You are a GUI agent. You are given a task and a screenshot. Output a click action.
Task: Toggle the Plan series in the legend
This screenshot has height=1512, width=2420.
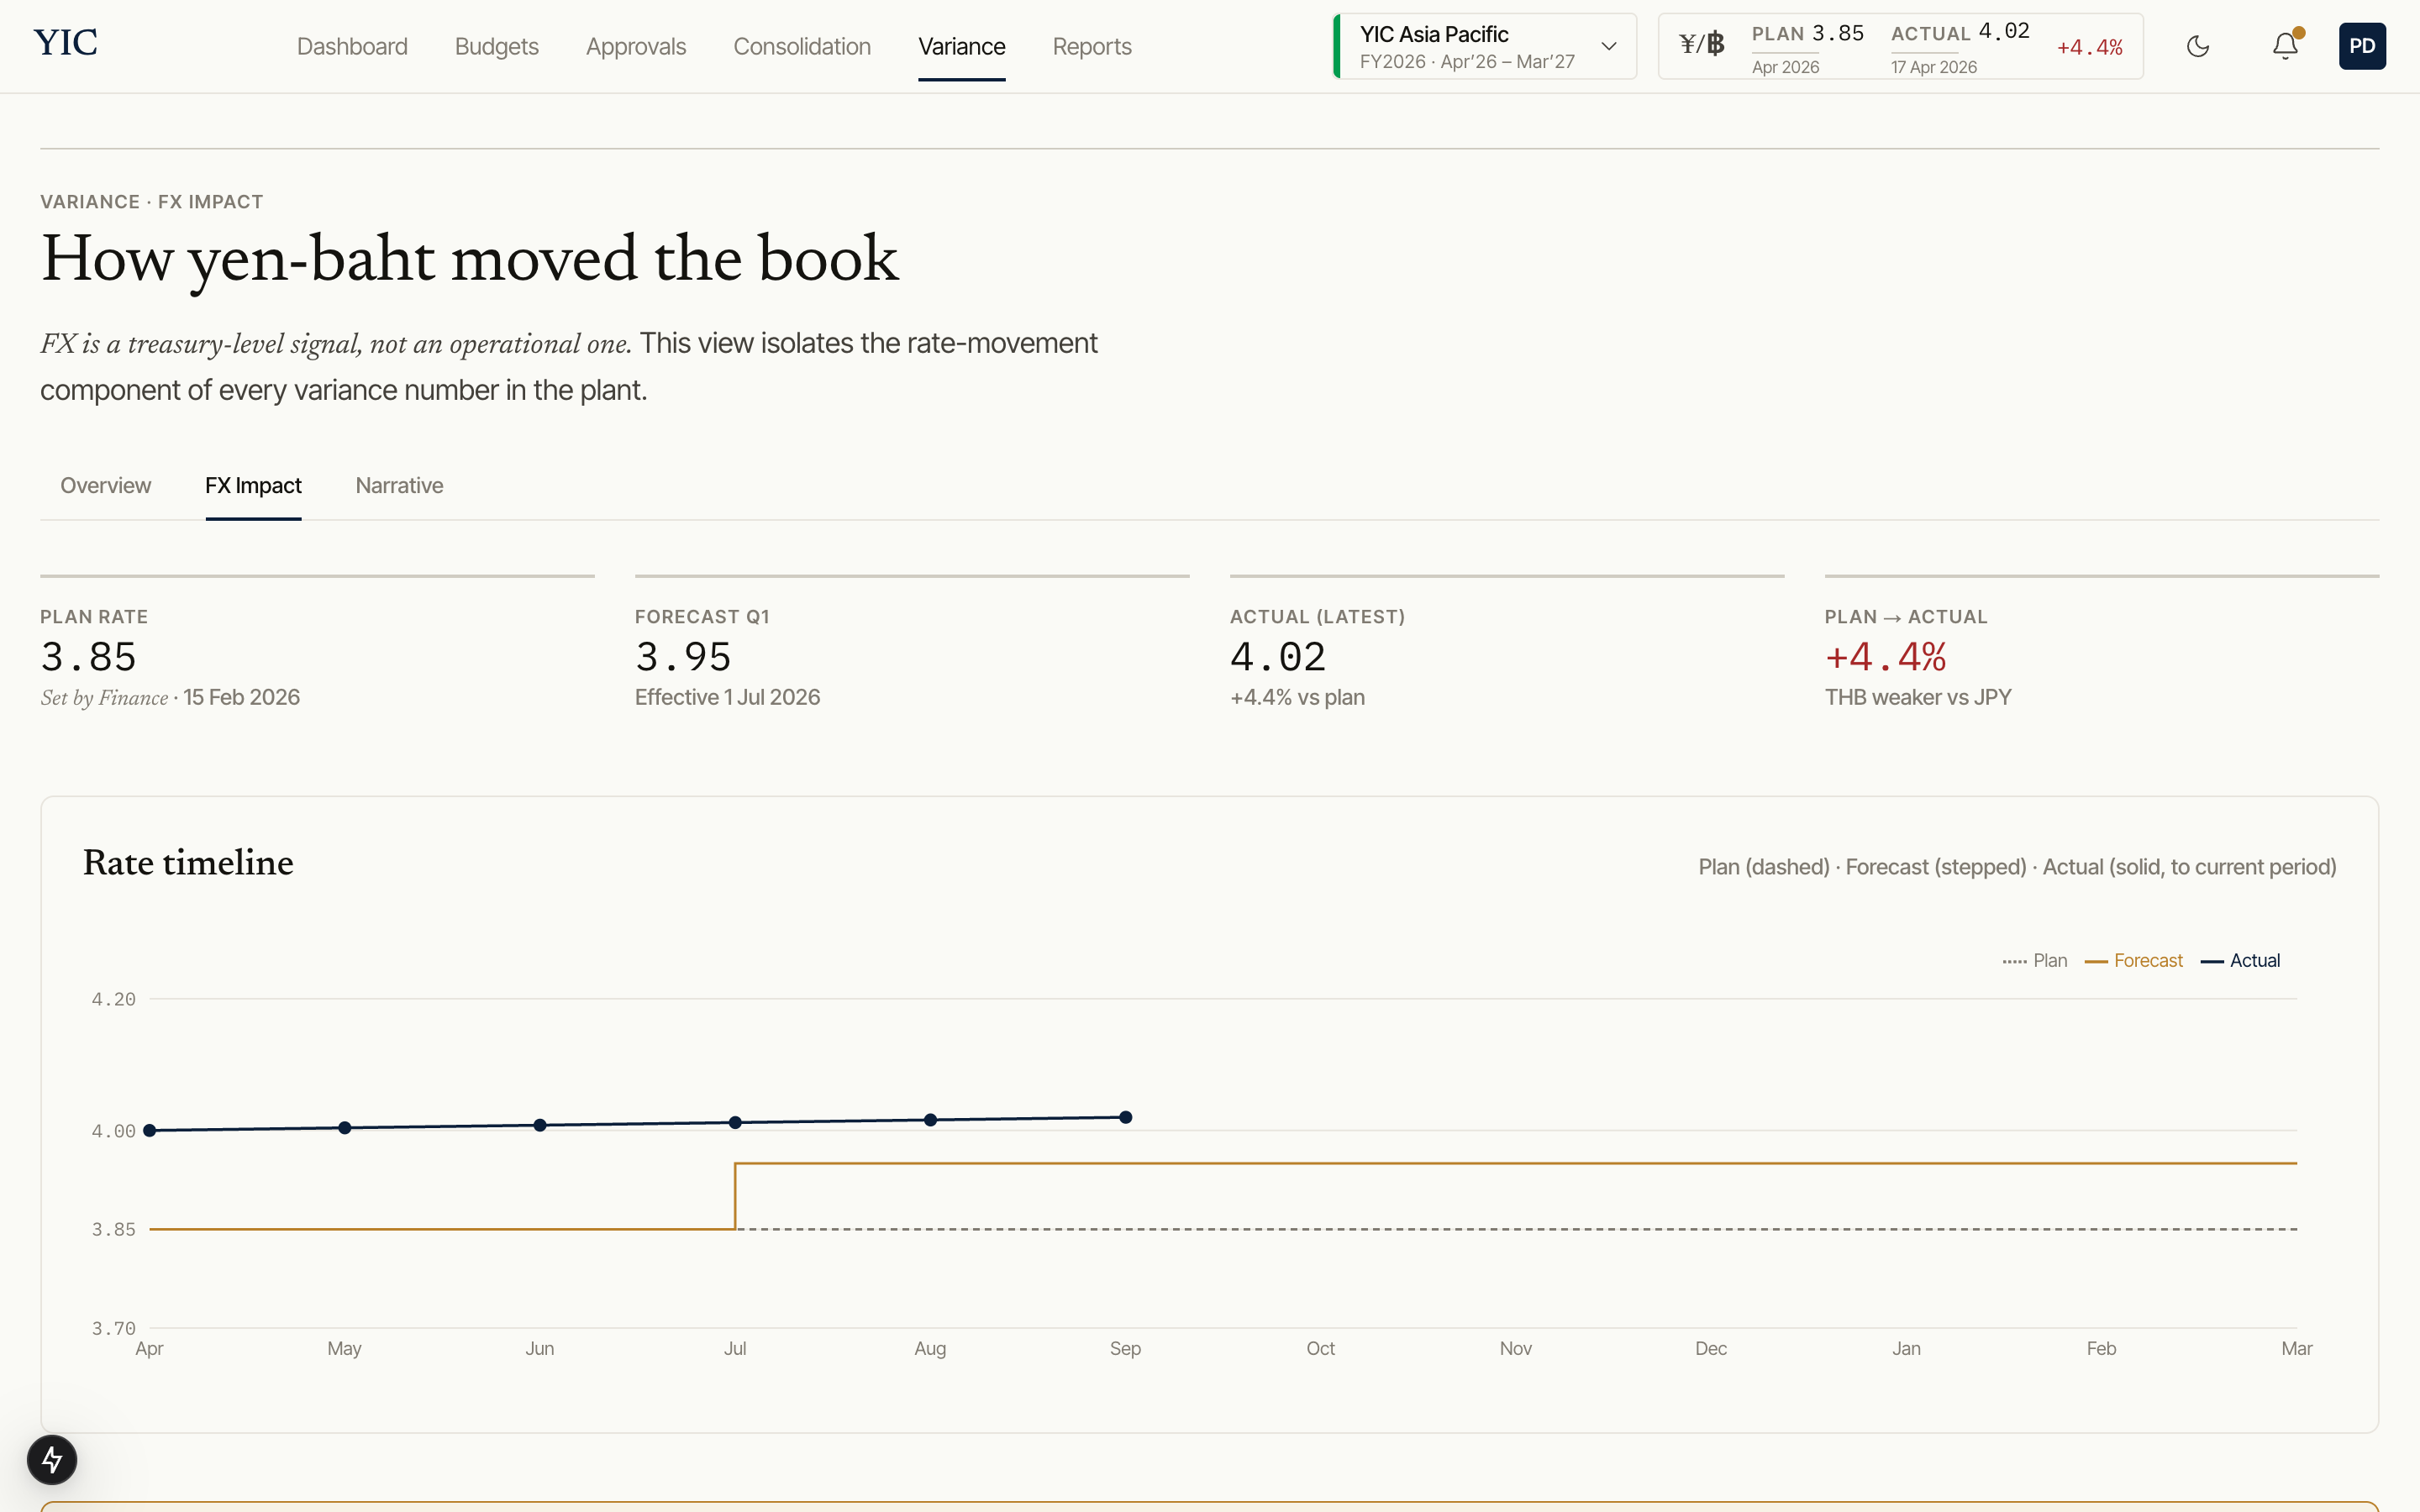pos(2035,961)
